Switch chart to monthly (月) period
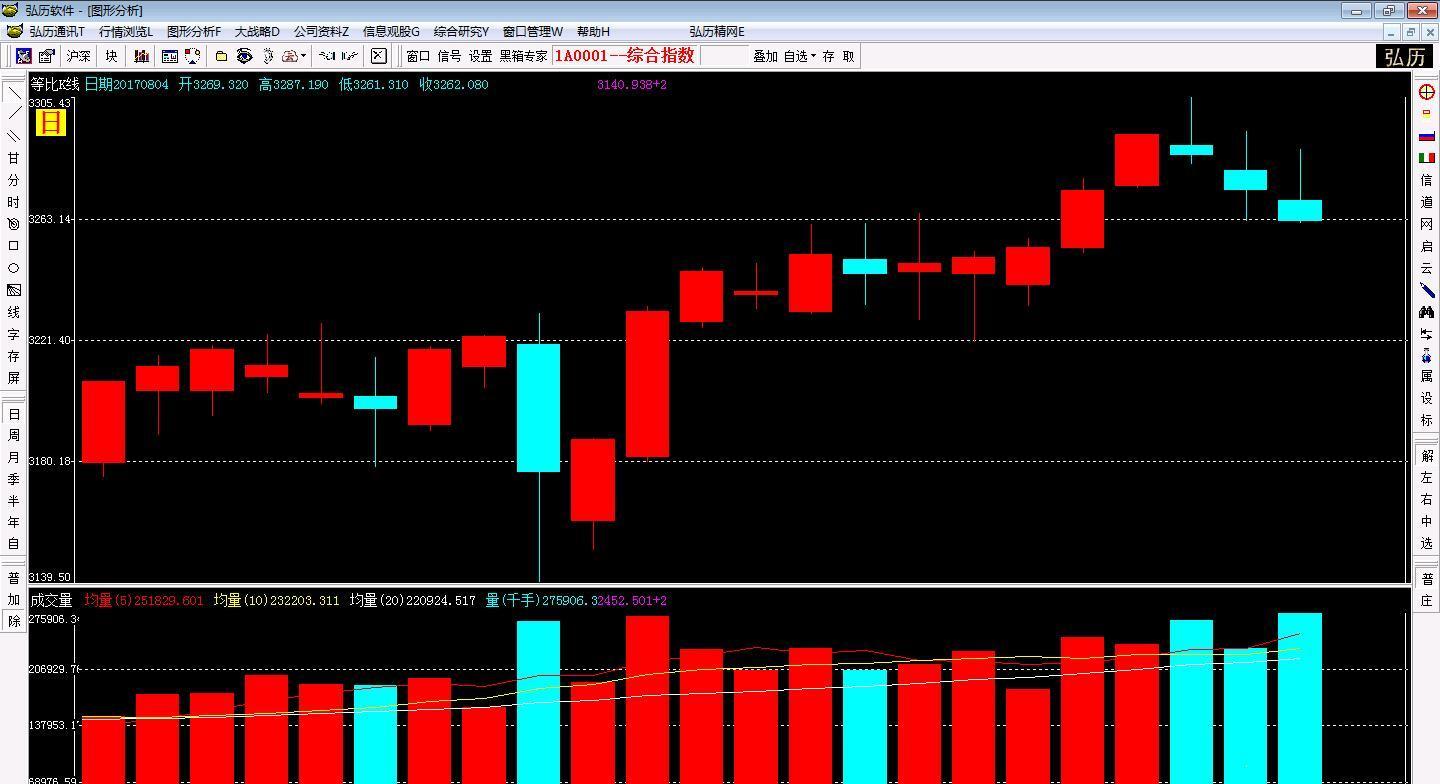This screenshot has height=784, width=1440. 13,458
